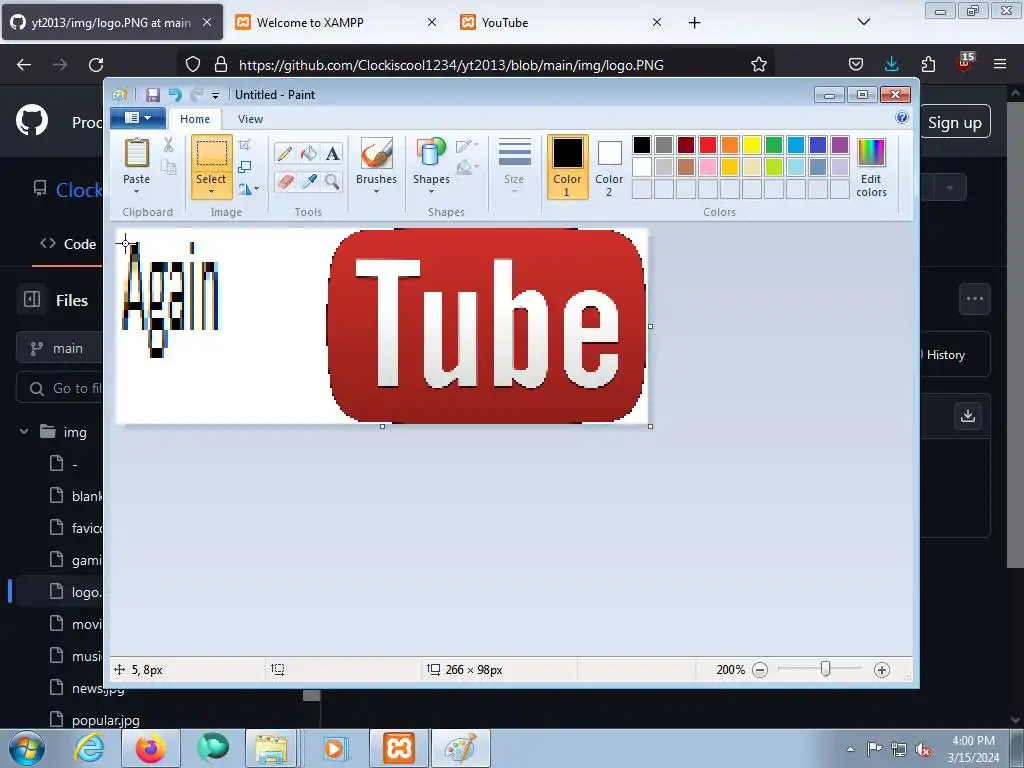Switch to the View ribbon tab
This screenshot has height=768, width=1024.
click(x=250, y=119)
